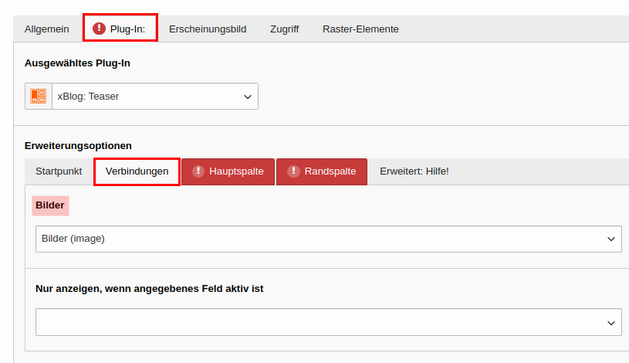Expand the Bilder (image) select box
The image size is (629, 363).
pyautogui.click(x=329, y=239)
